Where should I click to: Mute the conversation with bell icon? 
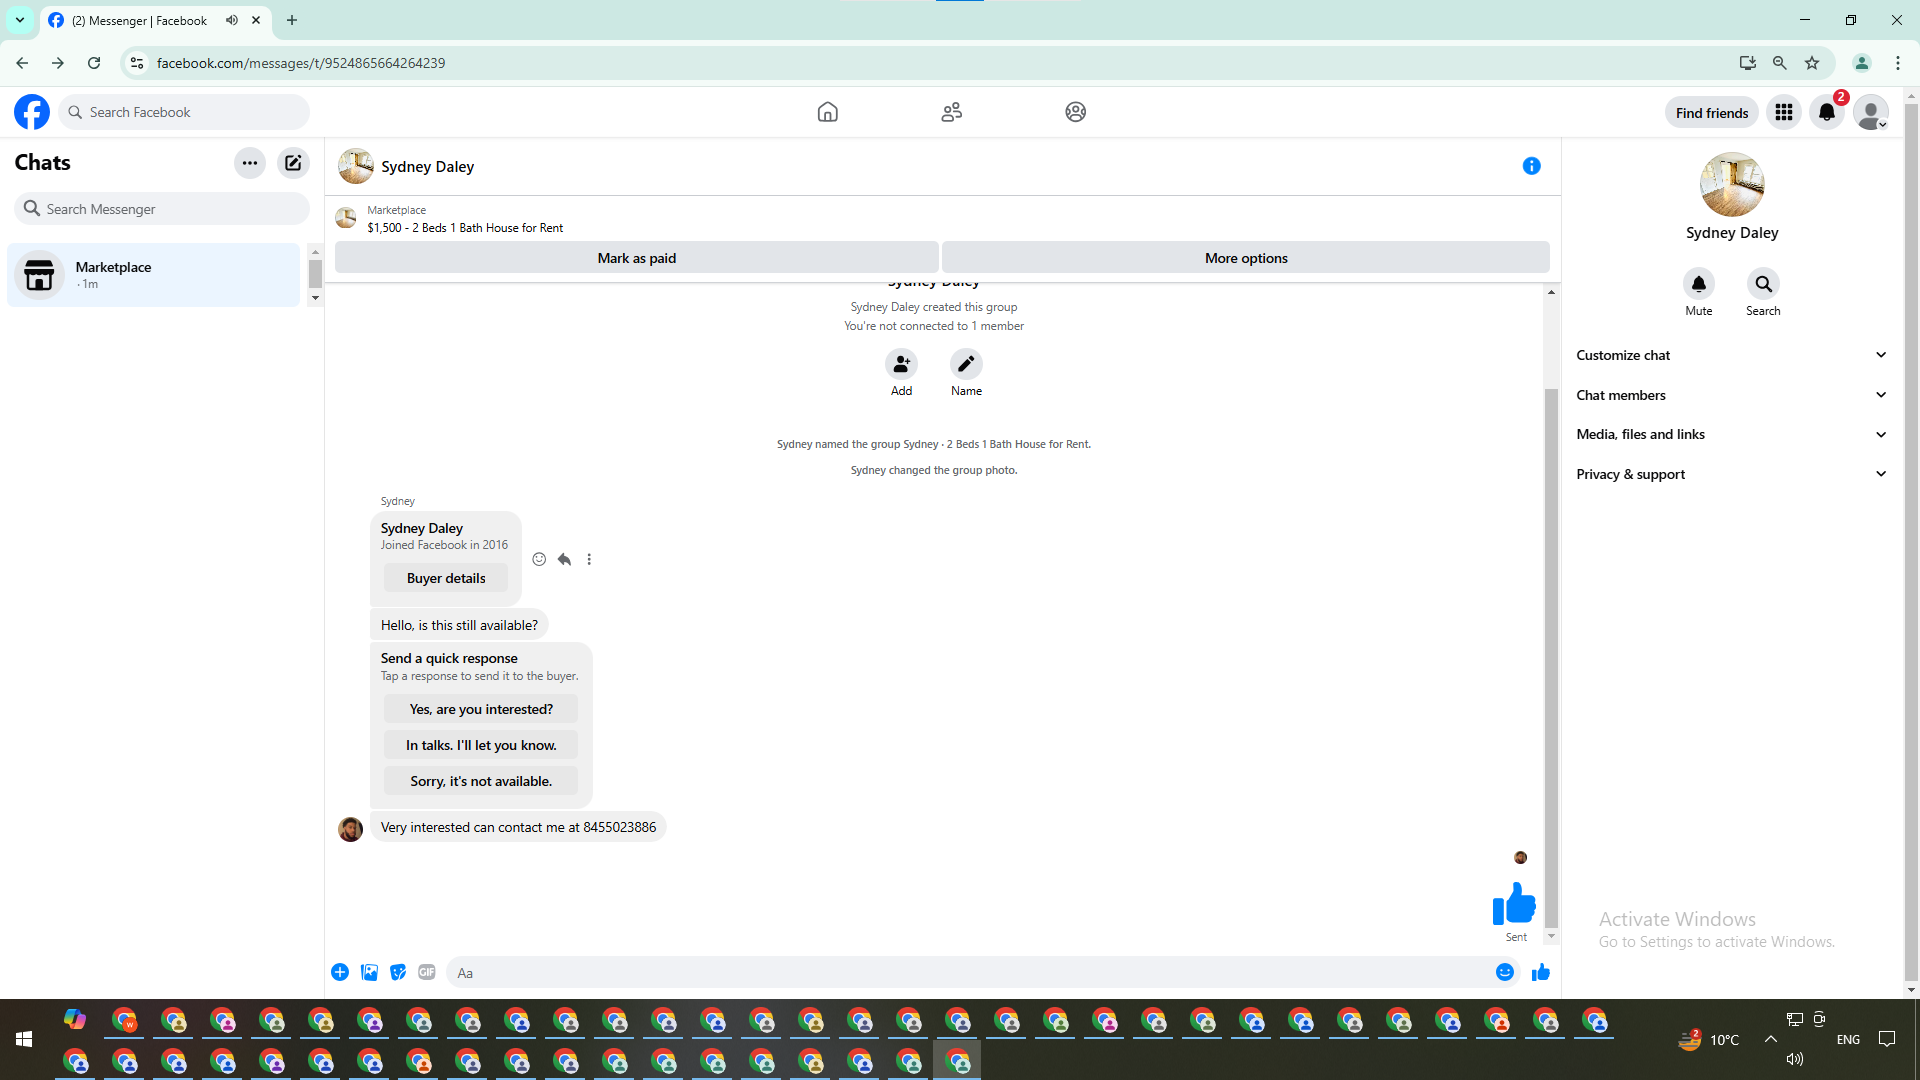coord(1698,284)
